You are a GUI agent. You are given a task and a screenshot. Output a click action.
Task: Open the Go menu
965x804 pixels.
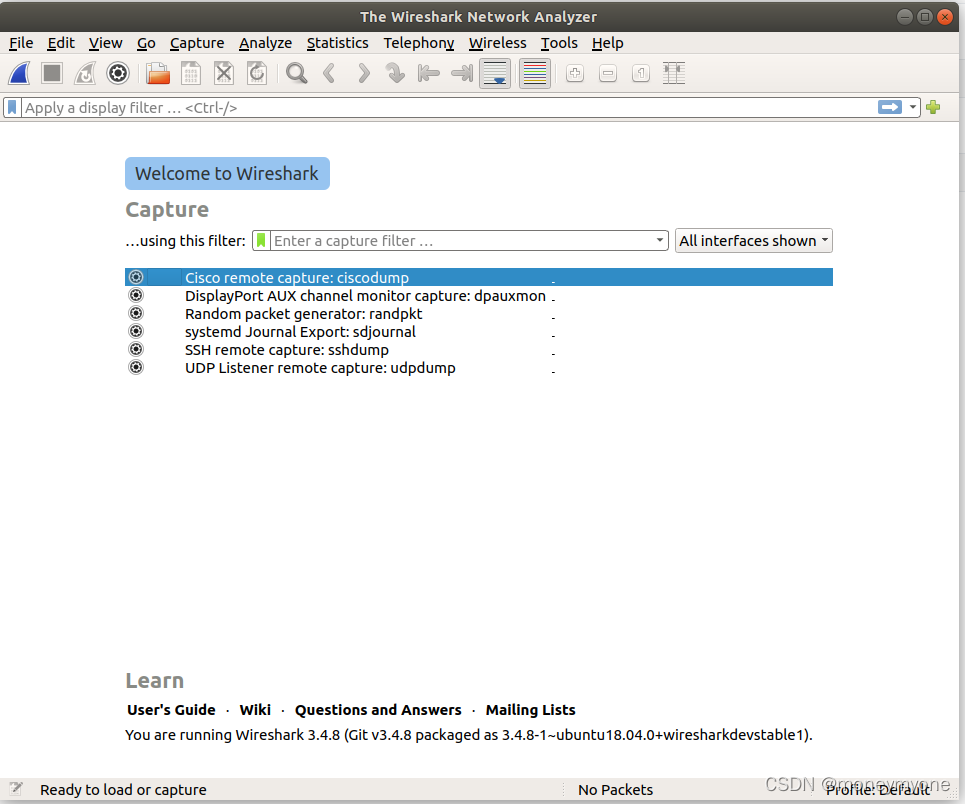coord(146,43)
